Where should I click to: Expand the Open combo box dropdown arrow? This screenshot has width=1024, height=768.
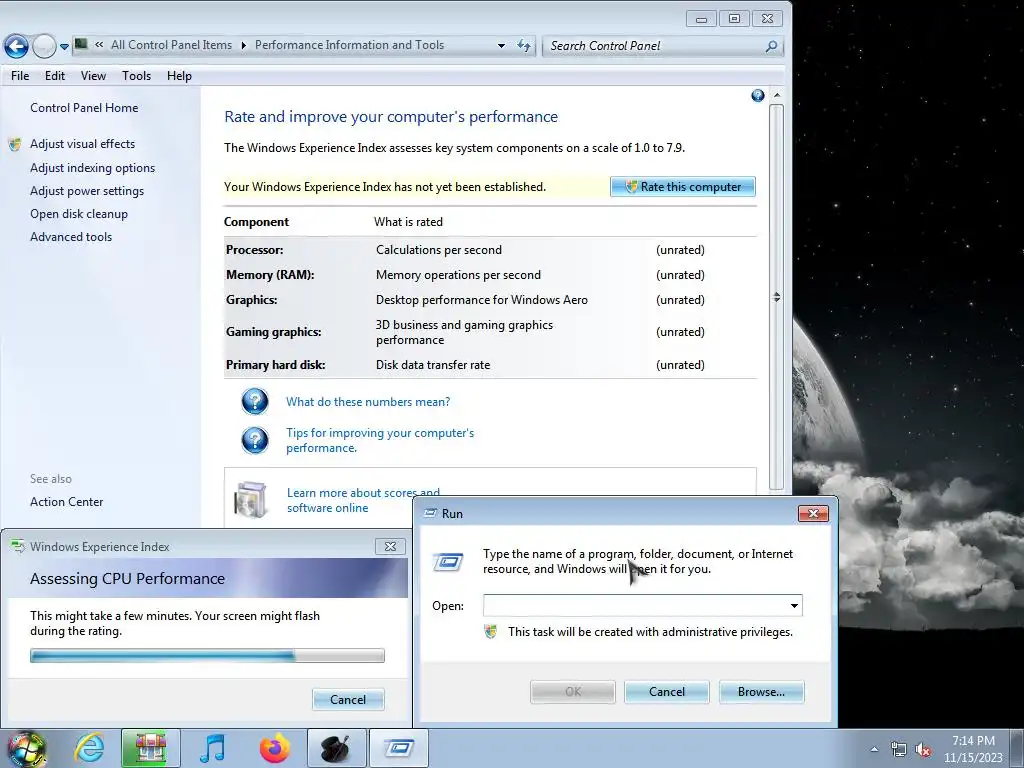[794, 606]
